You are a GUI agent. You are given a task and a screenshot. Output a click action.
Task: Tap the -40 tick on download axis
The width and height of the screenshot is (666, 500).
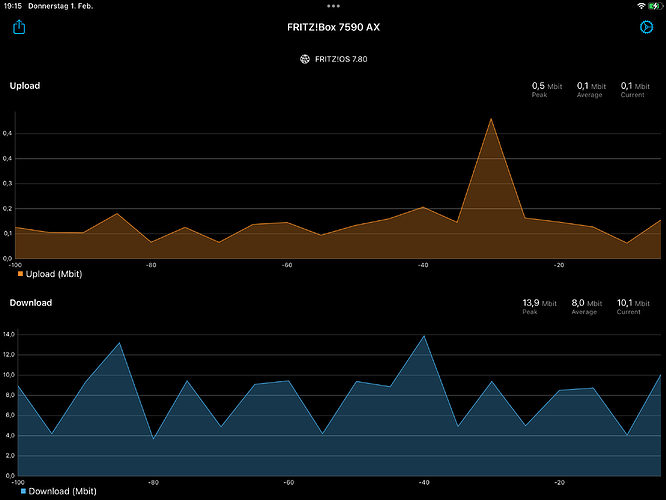(424, 483)
